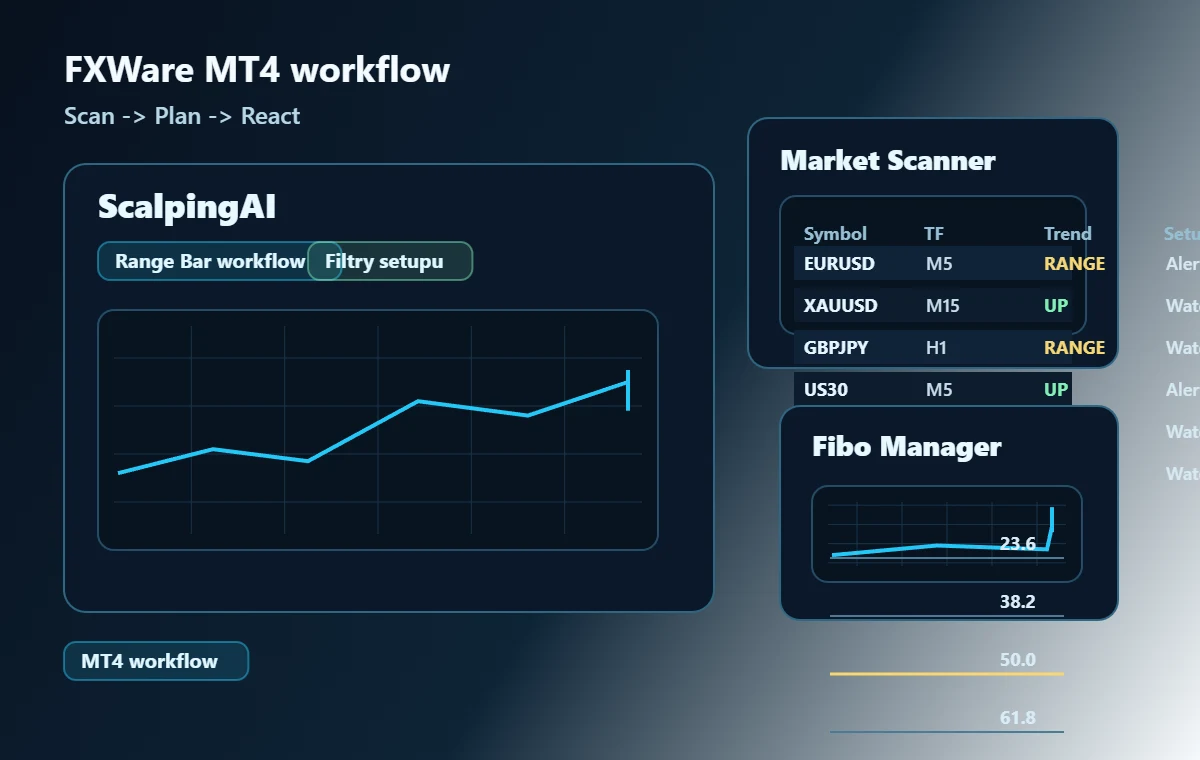Image resolution: width=1200 pixels, height=760 pixels.
Task: Click the 61.8 Fibonacci level label
Action: [1018, 718]
